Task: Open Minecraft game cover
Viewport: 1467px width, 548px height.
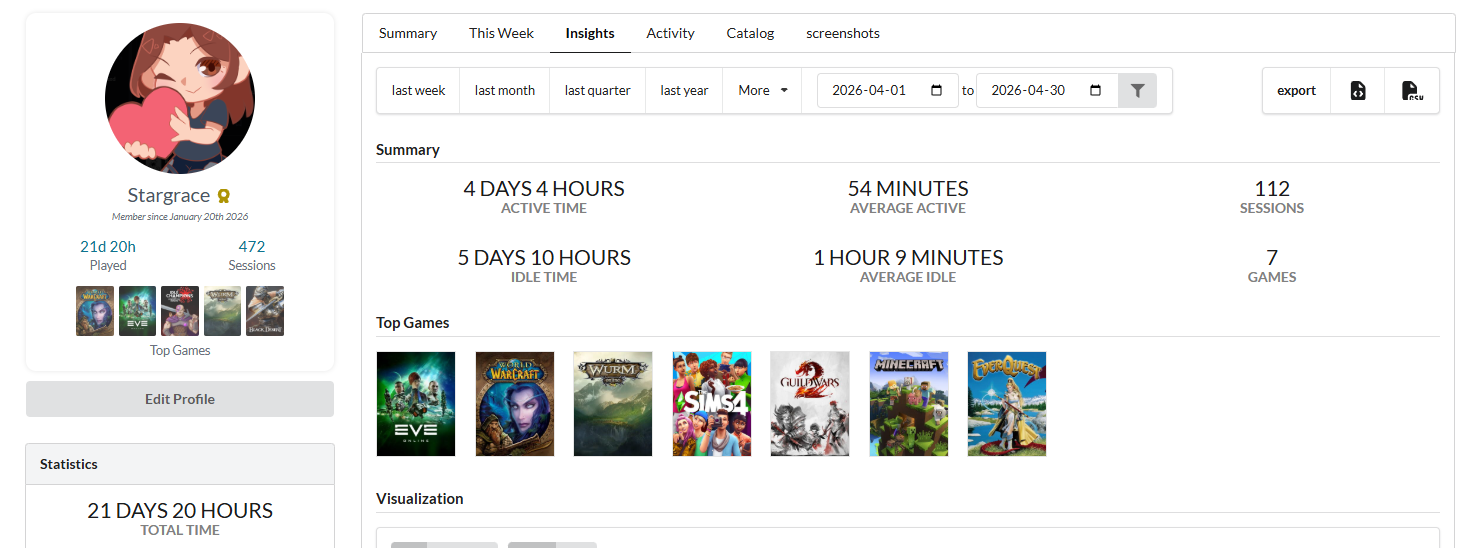Action: (x=909, y=404)
